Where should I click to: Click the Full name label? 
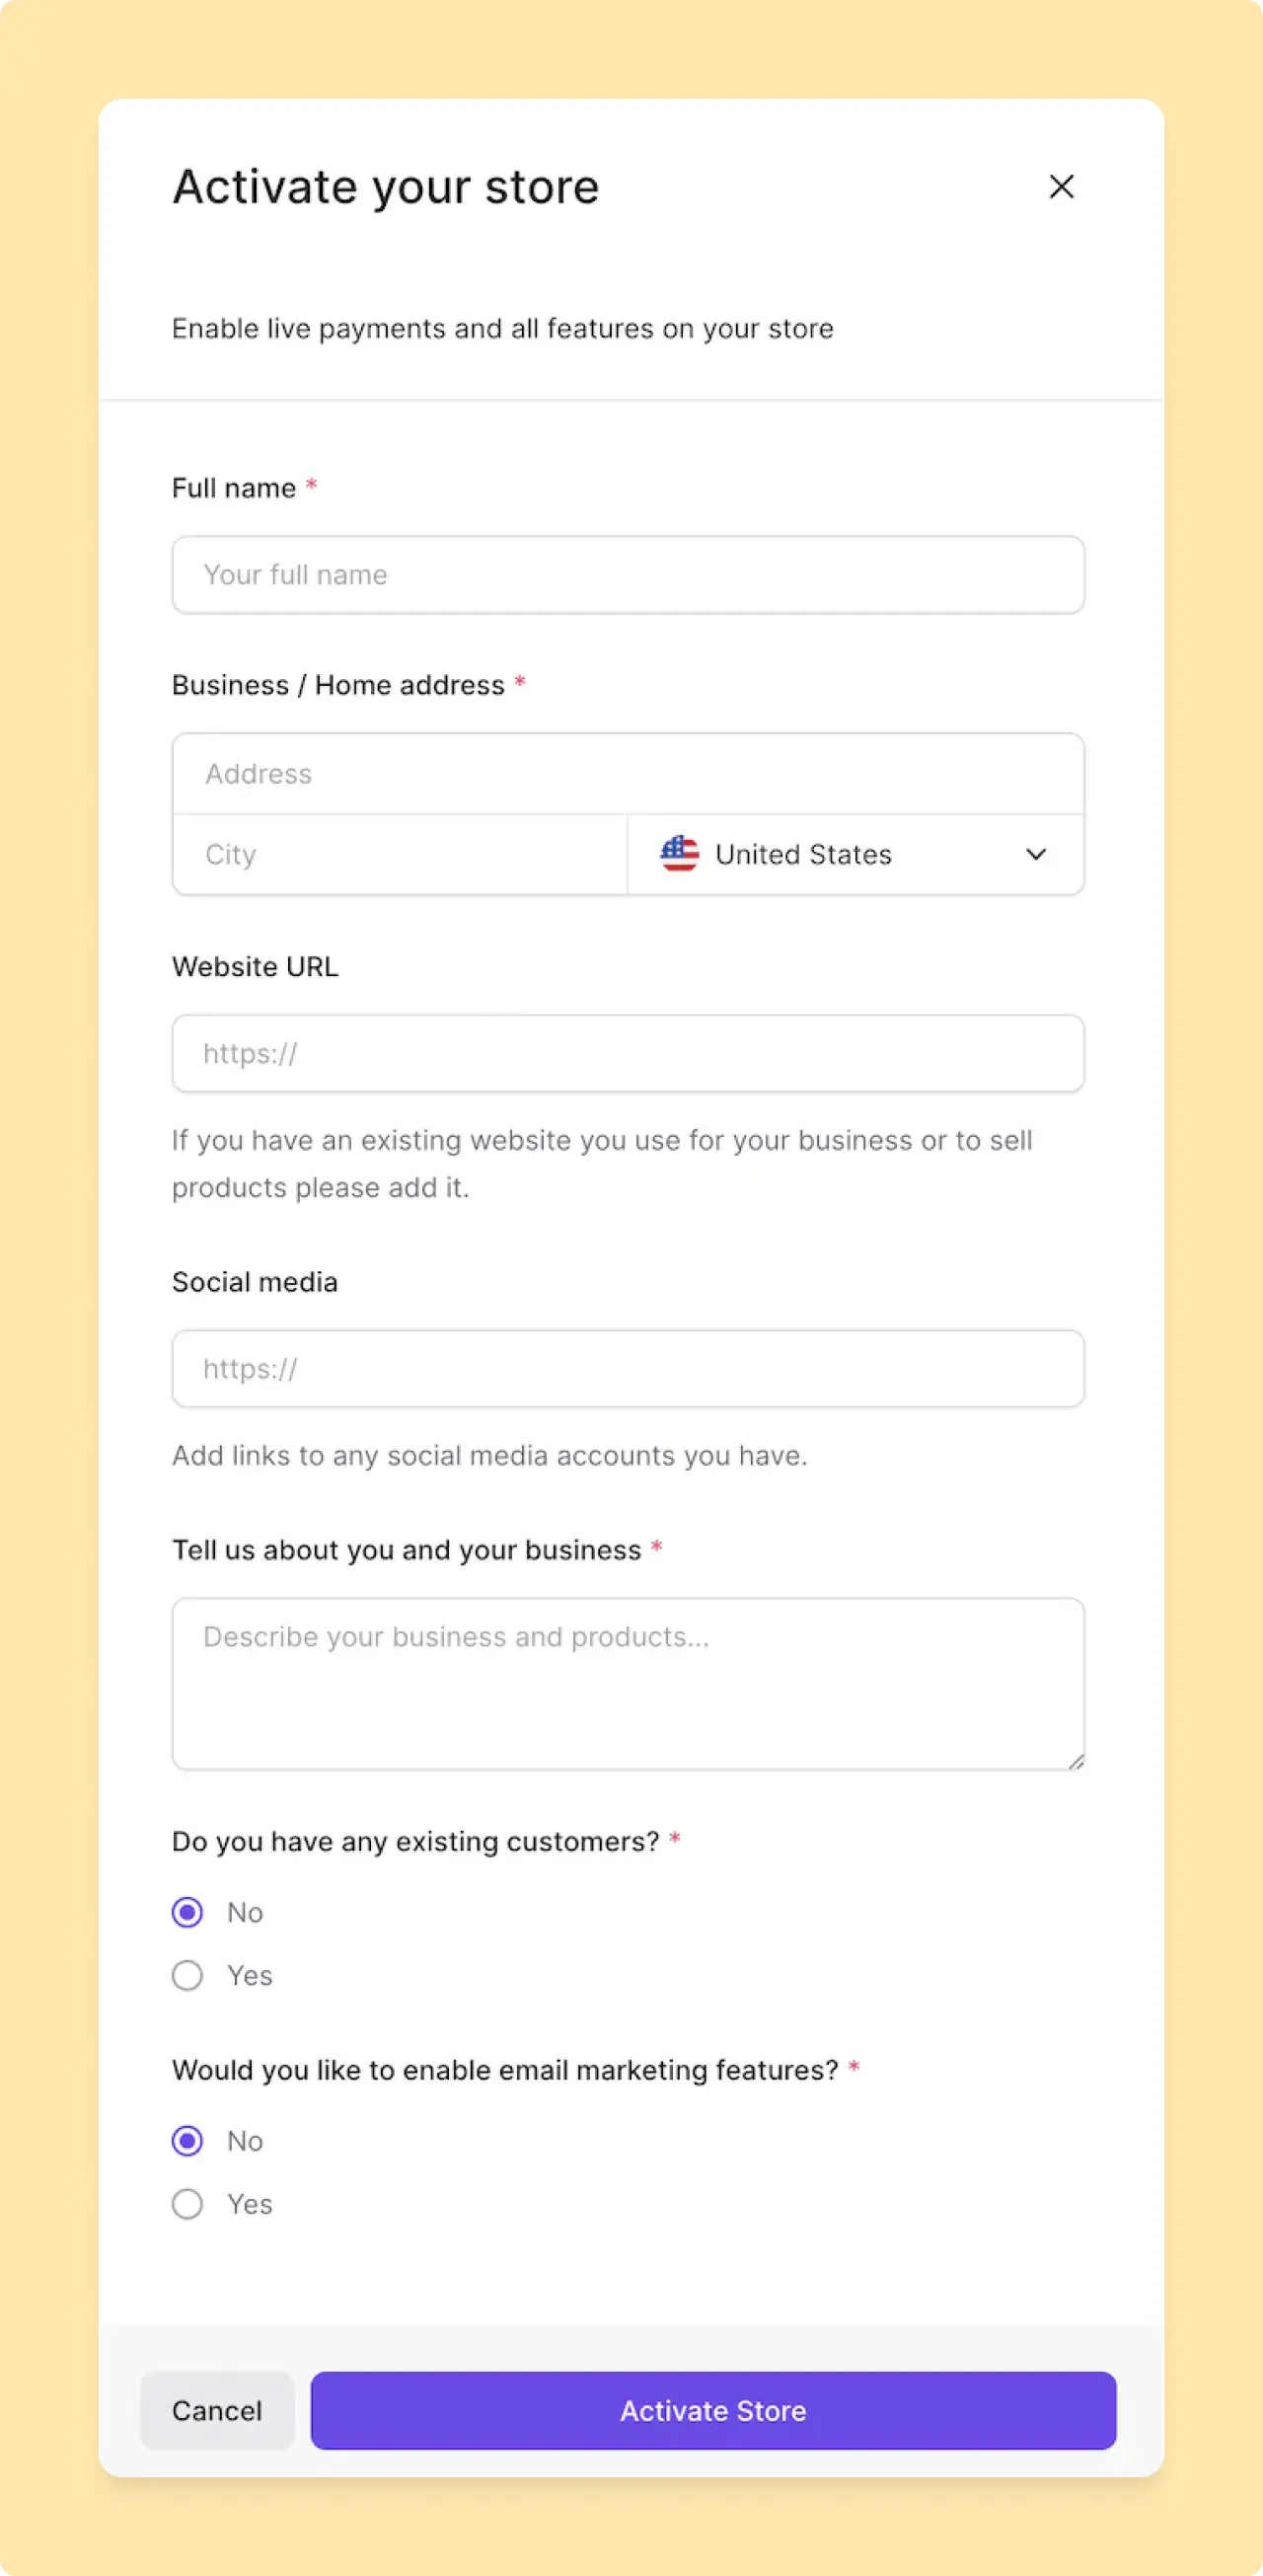tap(232, 488)
